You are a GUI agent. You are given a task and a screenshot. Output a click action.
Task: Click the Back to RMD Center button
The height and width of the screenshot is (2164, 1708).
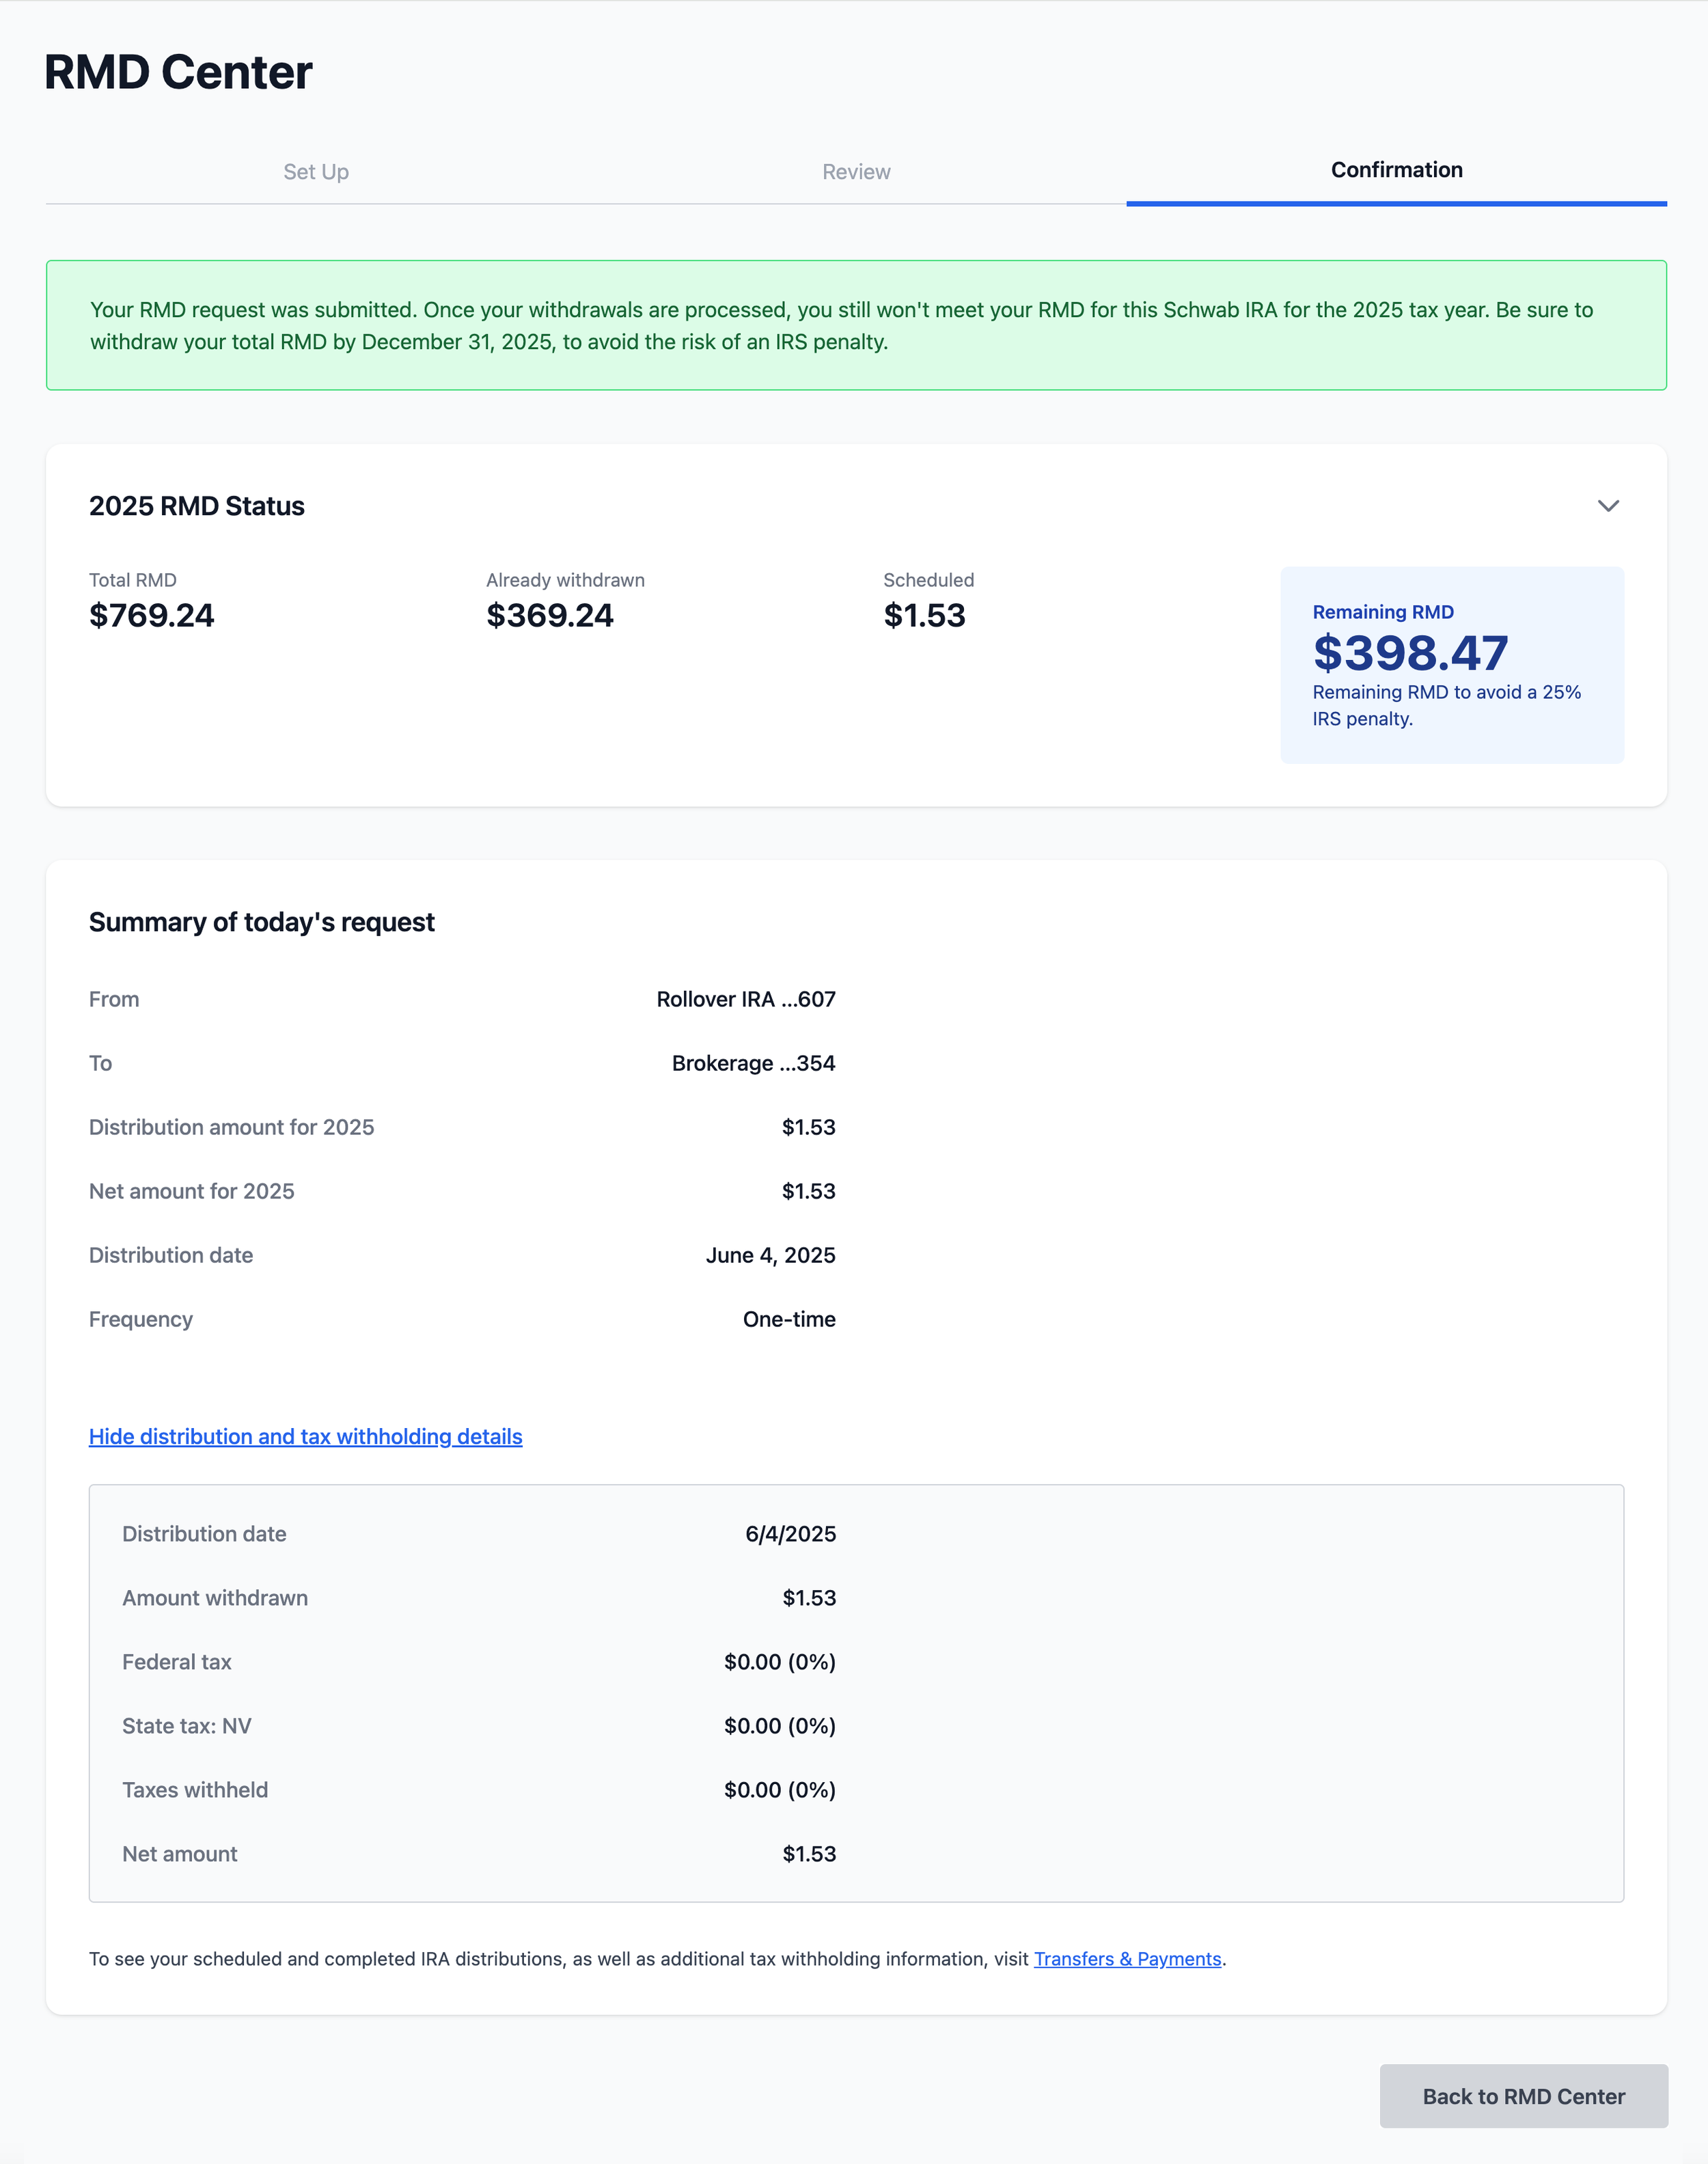click(x=1523, y=2096)
